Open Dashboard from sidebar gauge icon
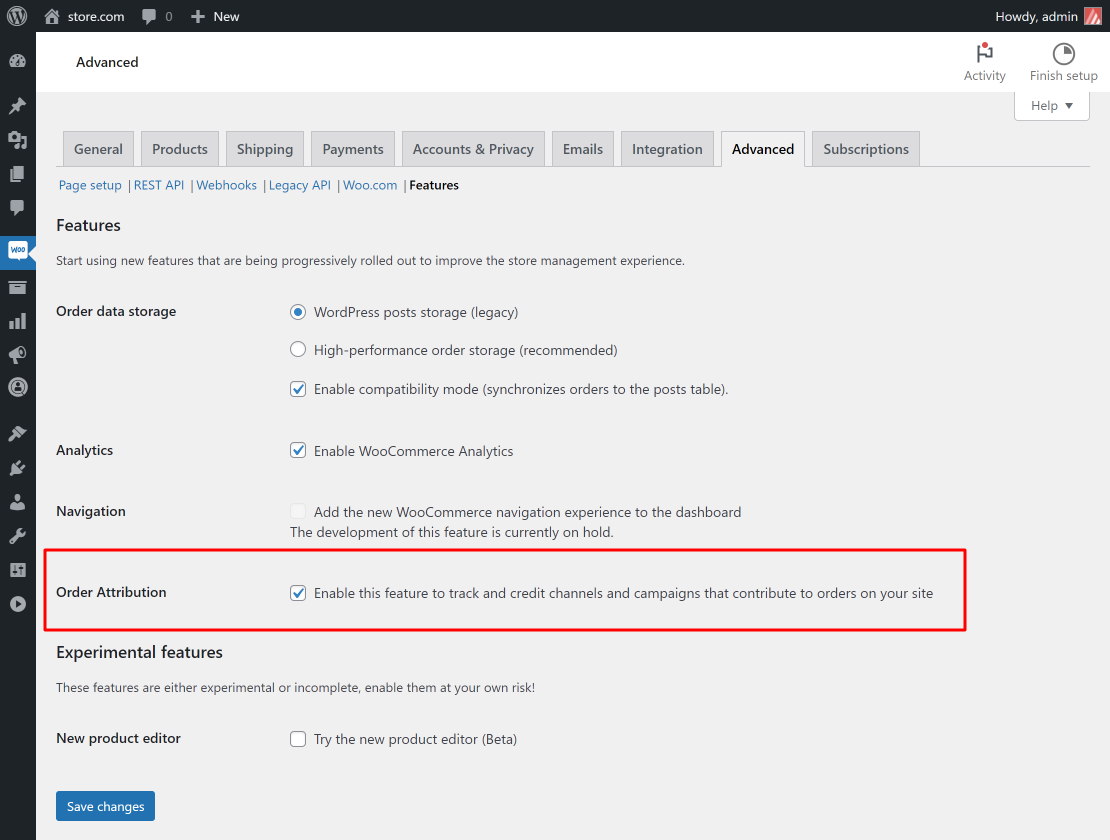This screenshot has width=1110, height=840. tap(18, 62)
